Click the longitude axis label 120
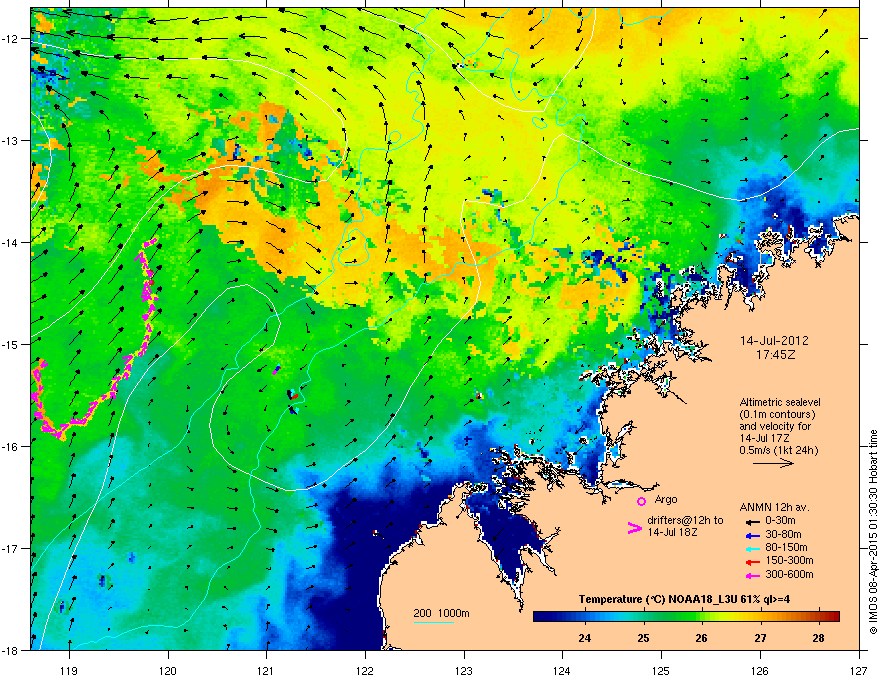Viewport: 880px width, 680px height. (168, 670)
